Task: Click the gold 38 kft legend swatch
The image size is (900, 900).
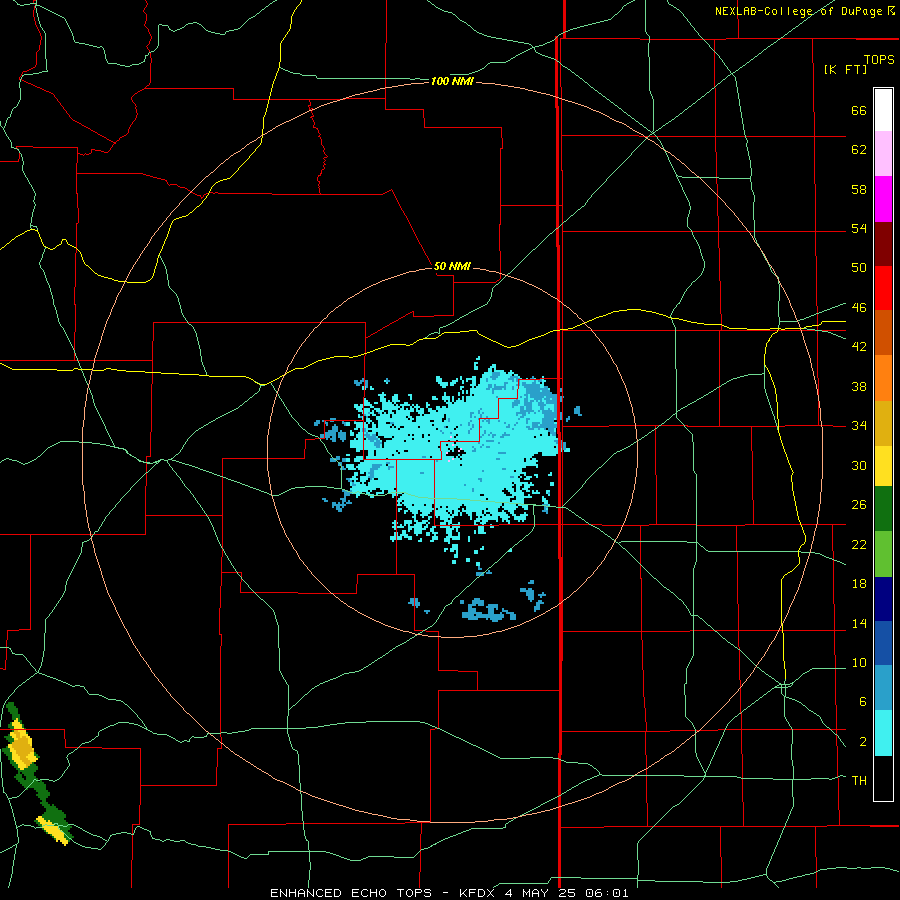Action: click(883, 423)
